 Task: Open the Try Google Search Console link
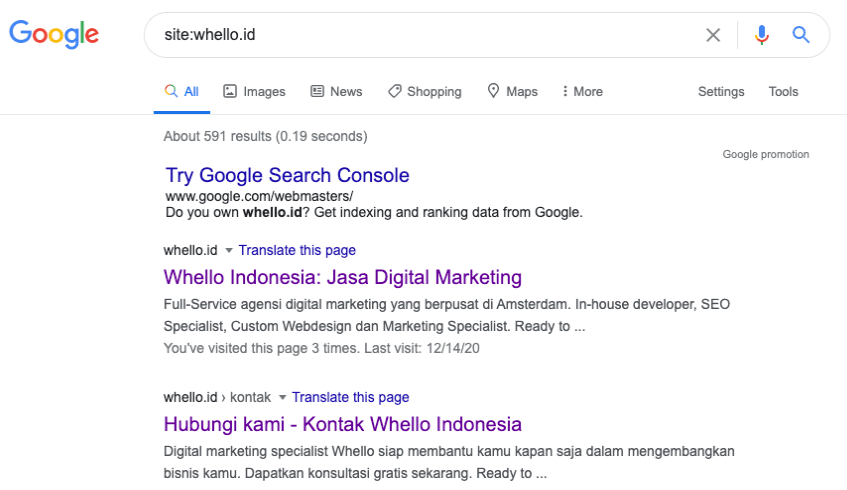coord(287,175)
